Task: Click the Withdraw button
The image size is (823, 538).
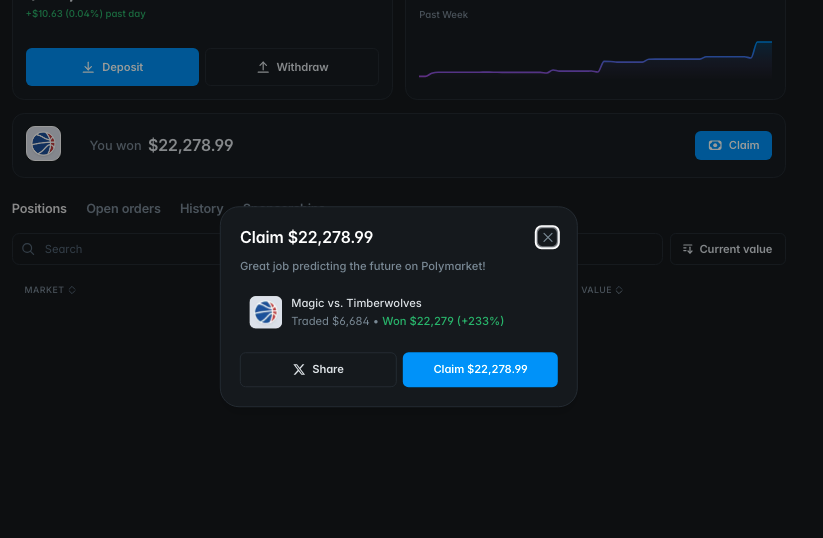Action: pos(292,67)
